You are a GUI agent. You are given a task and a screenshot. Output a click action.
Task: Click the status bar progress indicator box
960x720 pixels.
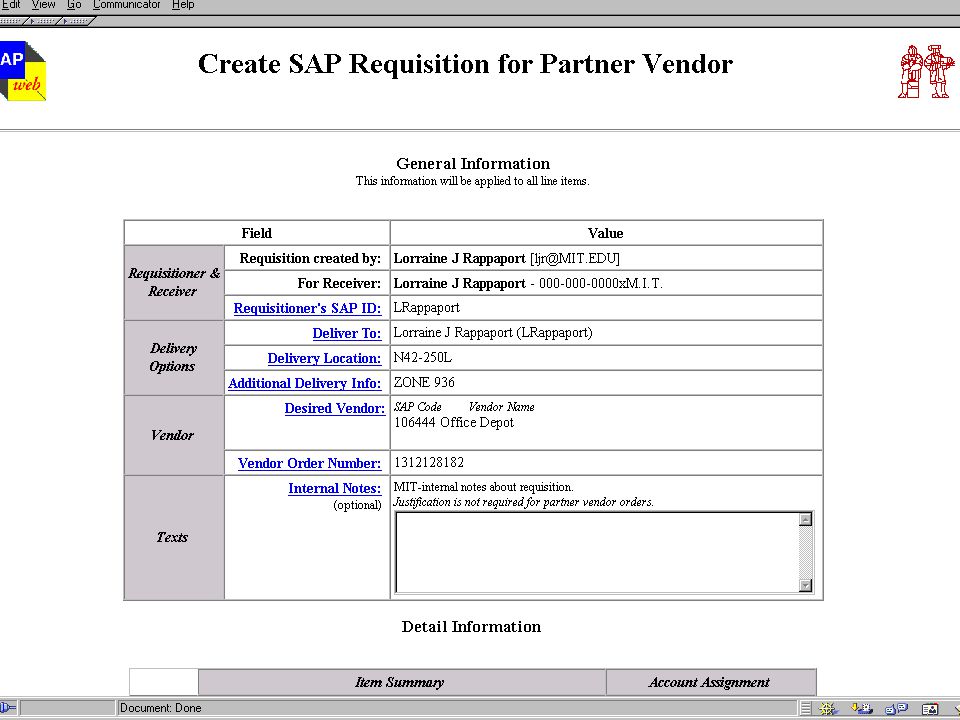(x=67, y=708)
